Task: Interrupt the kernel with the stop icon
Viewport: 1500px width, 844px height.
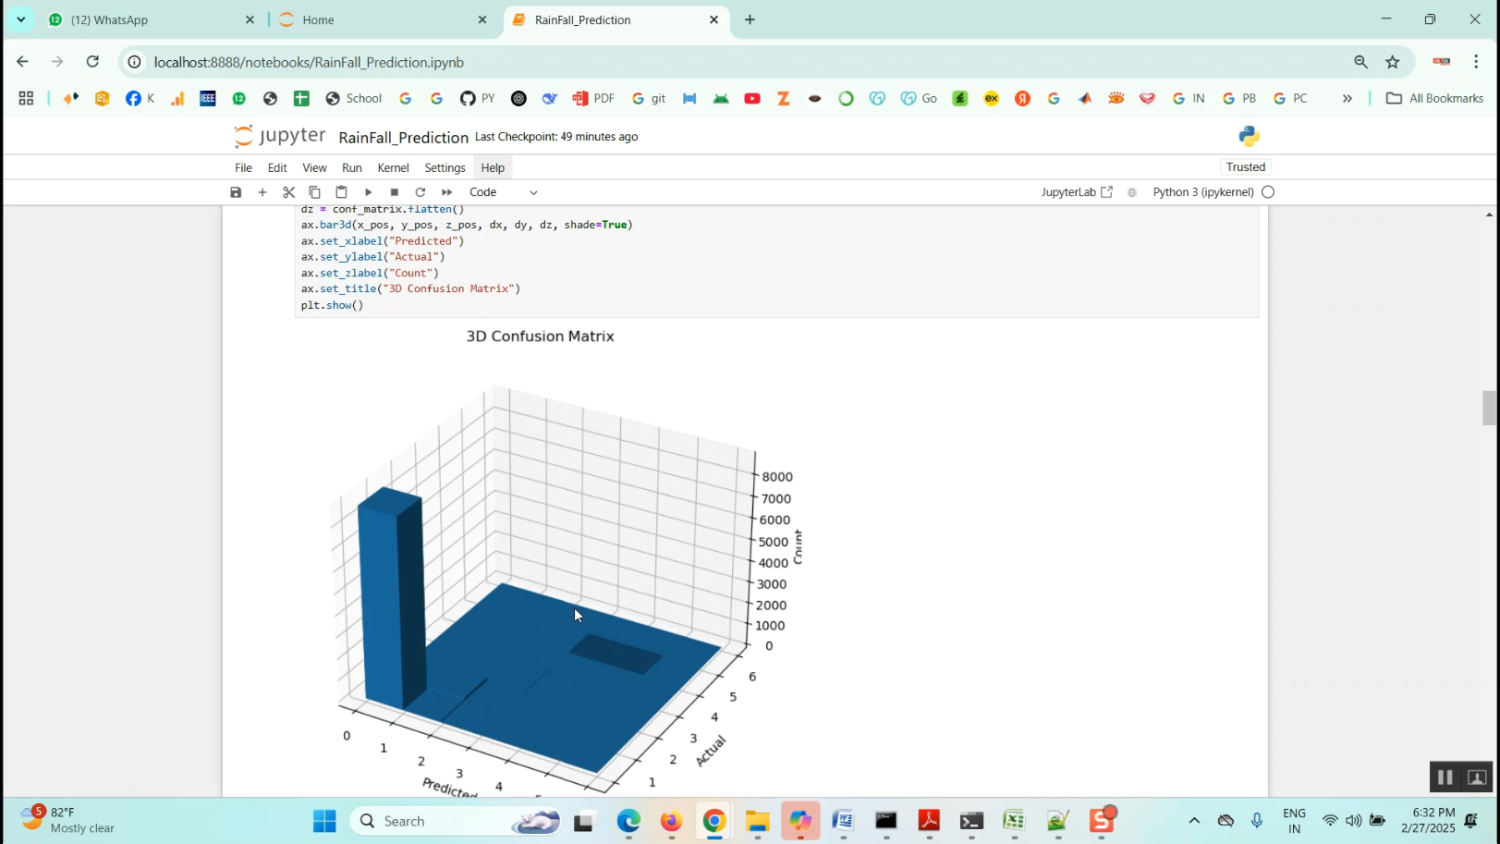Action: (x=393, y=191)
